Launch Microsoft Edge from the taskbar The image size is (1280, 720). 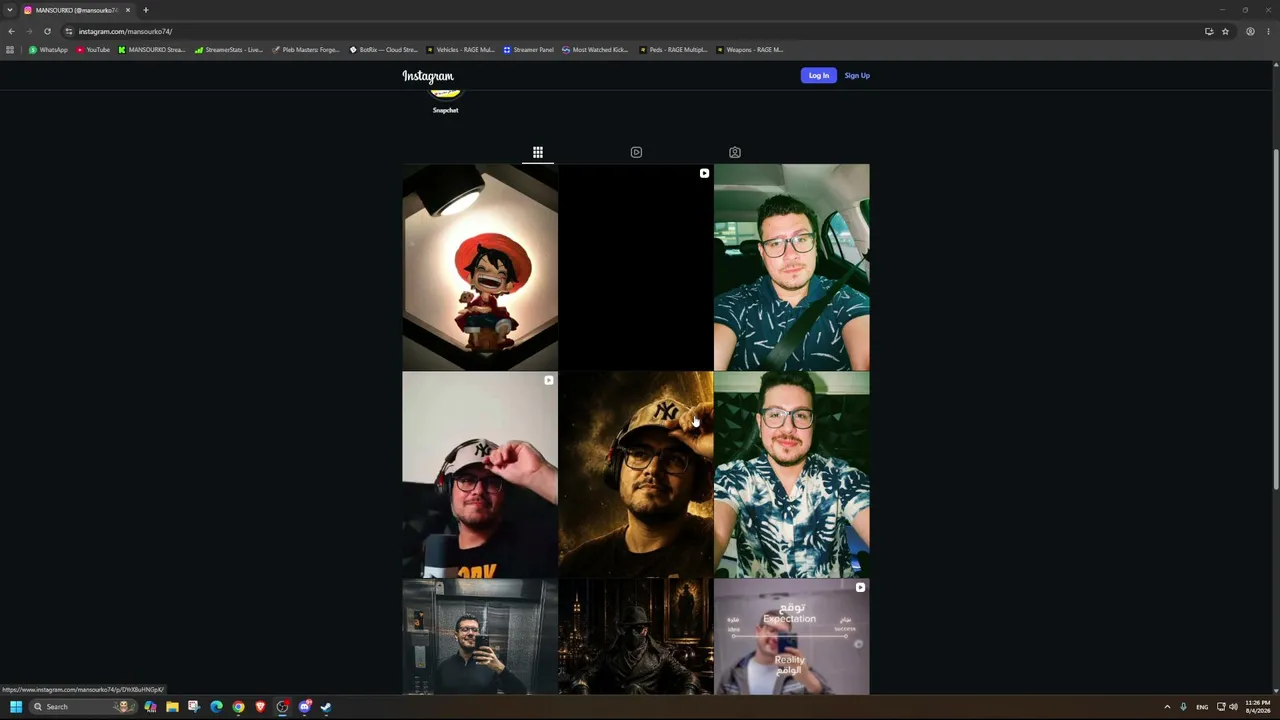point(216,707)
